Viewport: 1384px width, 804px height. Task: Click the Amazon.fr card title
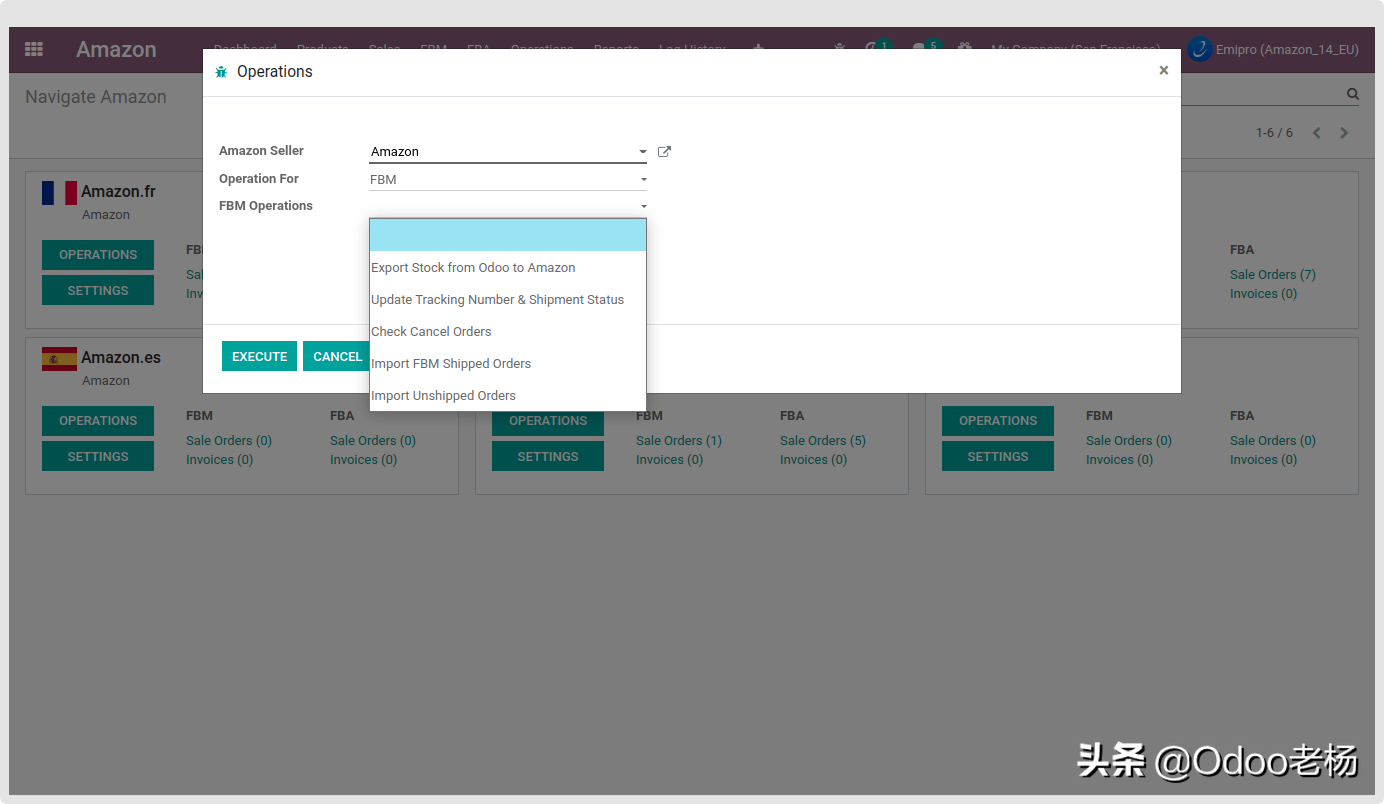pos(118,191)
